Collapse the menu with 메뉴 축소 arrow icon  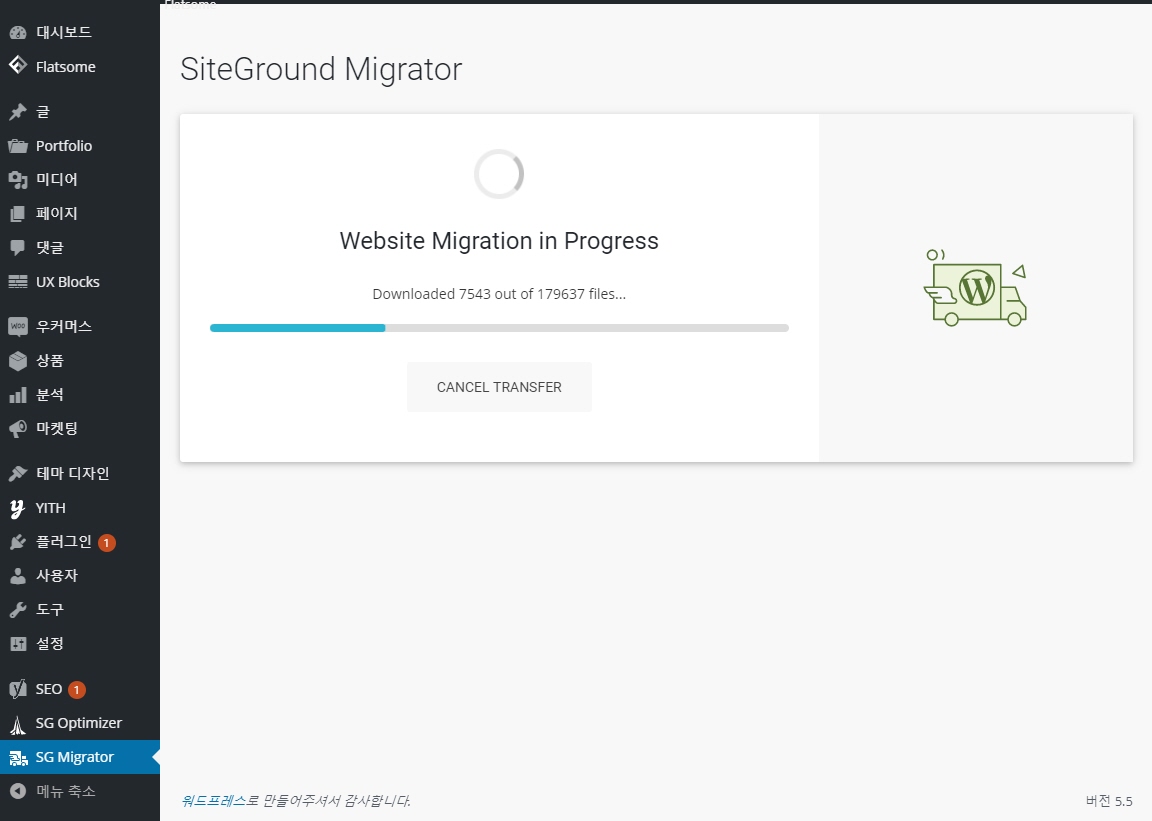coord(18,792)
